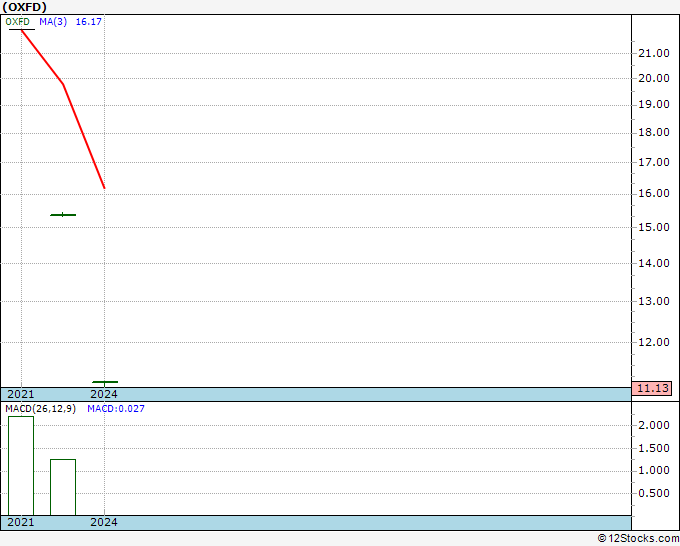
Task: Click the shorter second MACD histogram bar
Action: point(63,487)
